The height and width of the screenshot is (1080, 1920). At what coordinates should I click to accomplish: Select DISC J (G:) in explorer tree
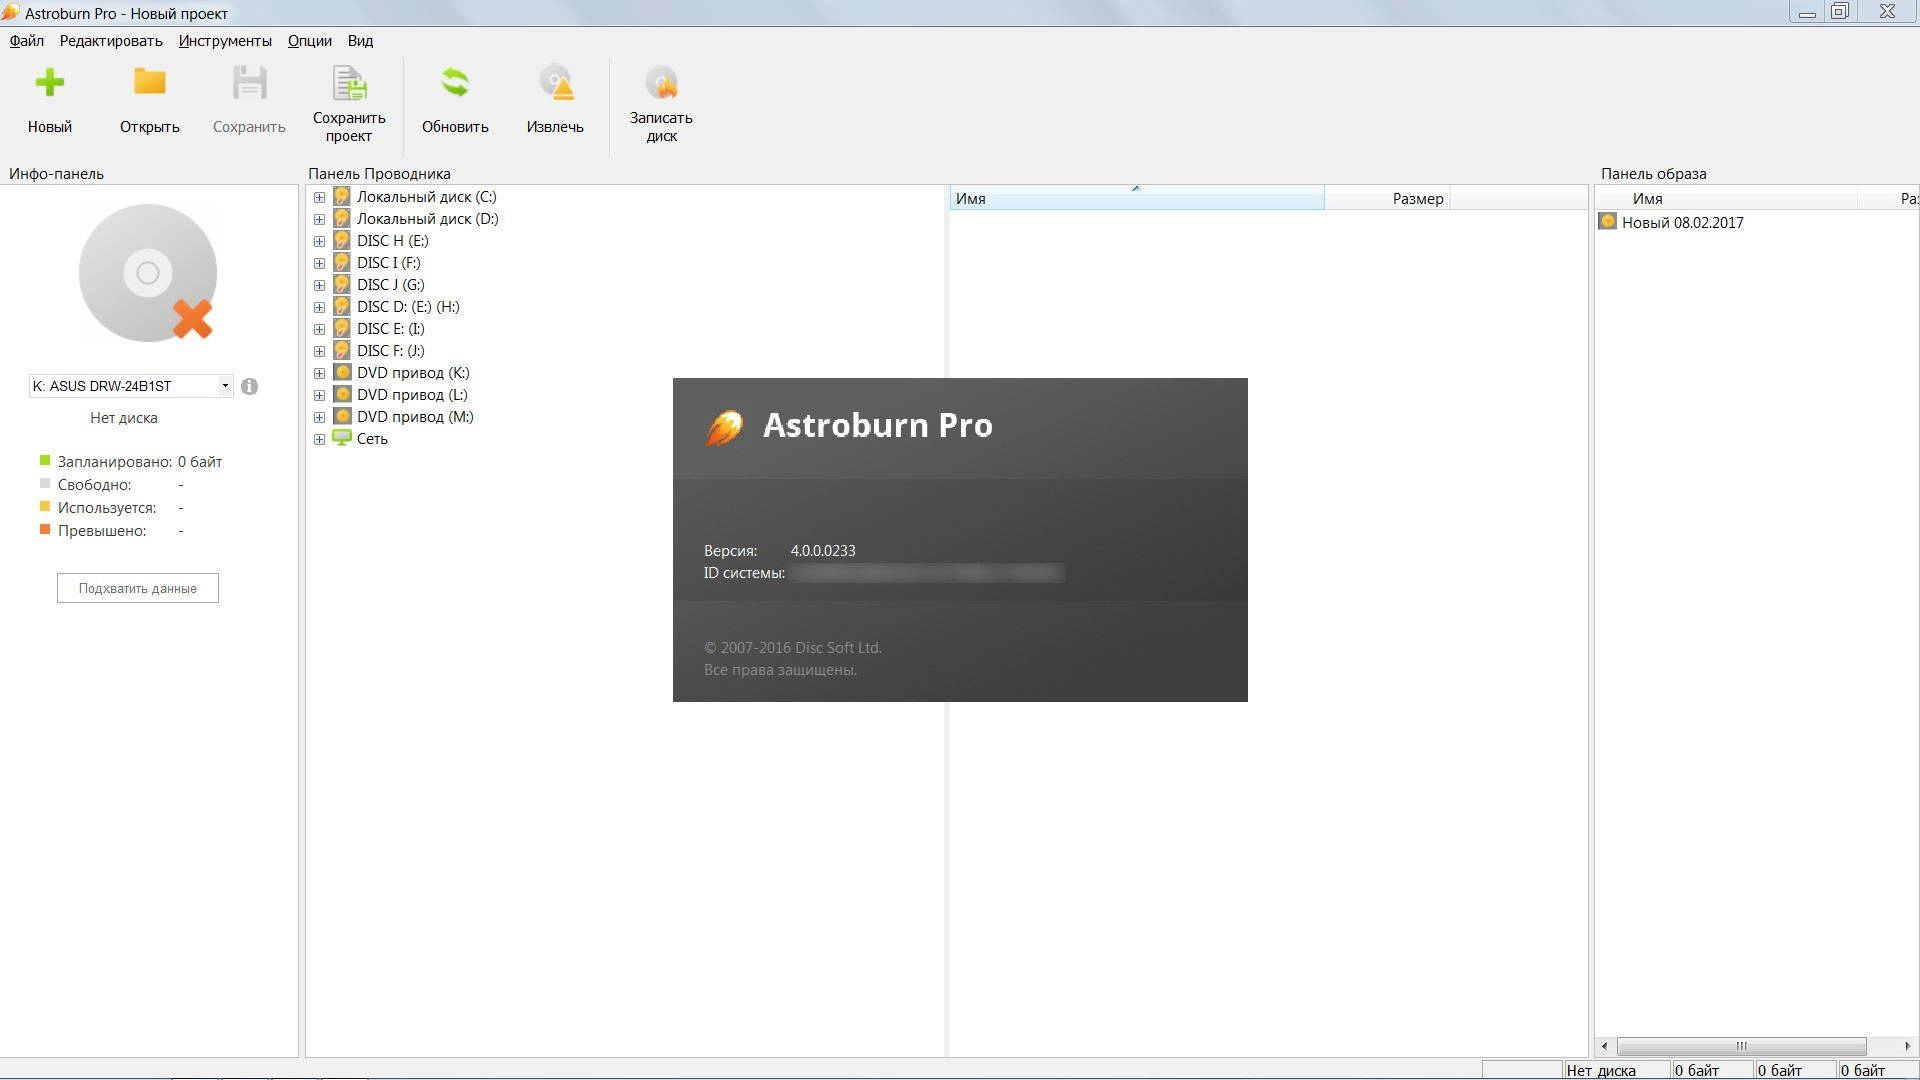click(391, 285)
